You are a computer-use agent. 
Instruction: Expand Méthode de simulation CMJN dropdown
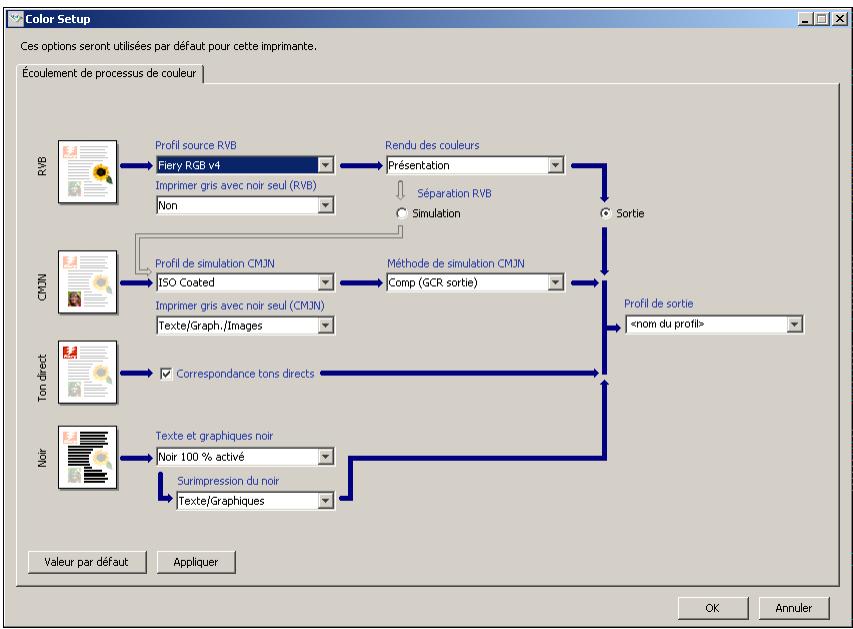tap(475, 282)
